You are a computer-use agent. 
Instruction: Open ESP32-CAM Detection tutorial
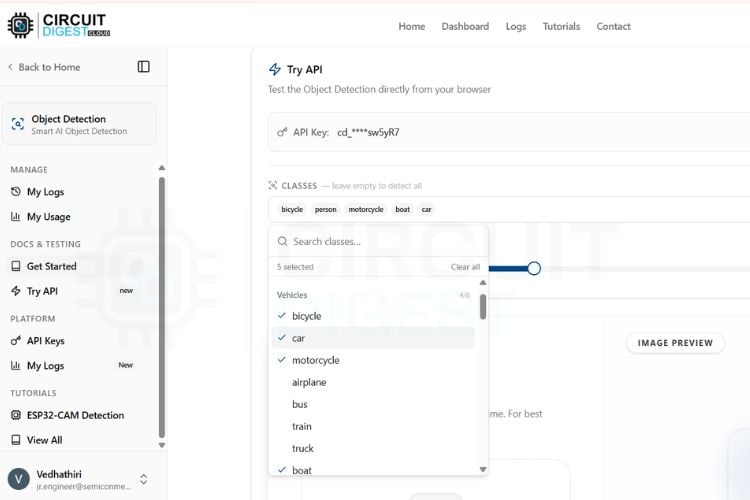[75, 415]
